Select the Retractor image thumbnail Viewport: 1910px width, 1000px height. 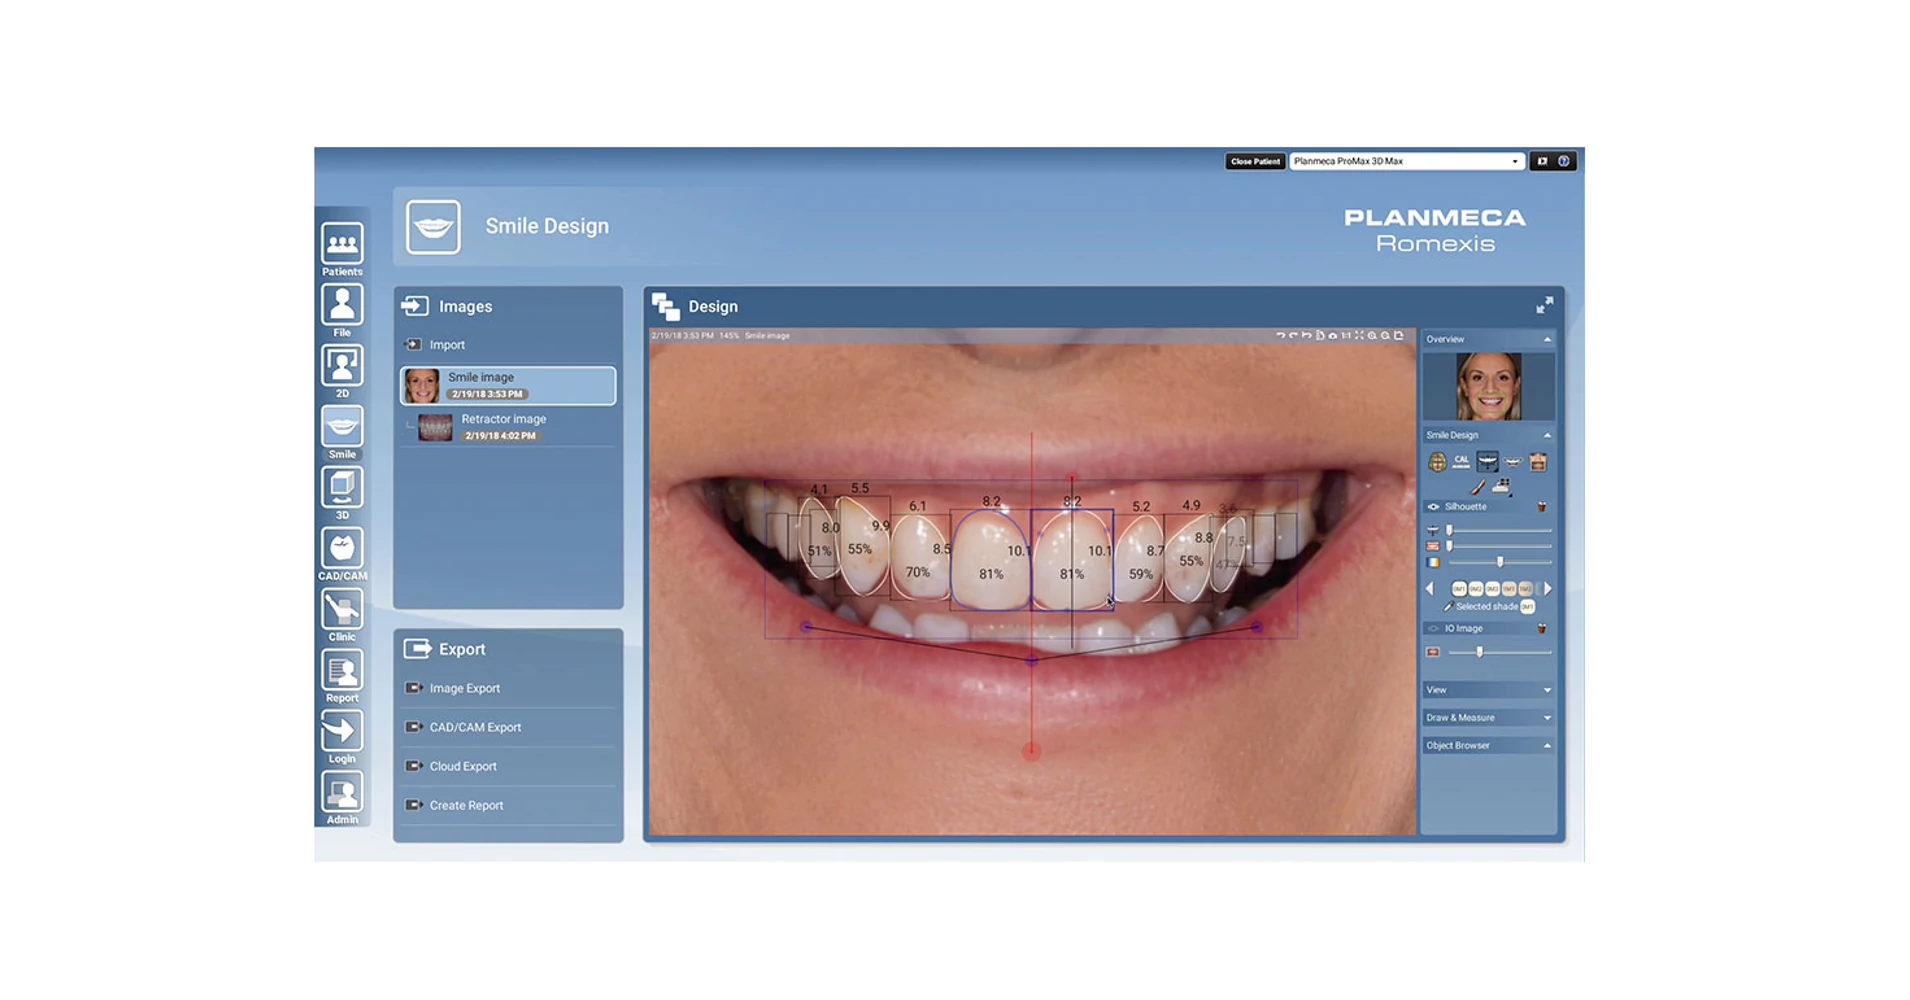[x=505, y=427]
